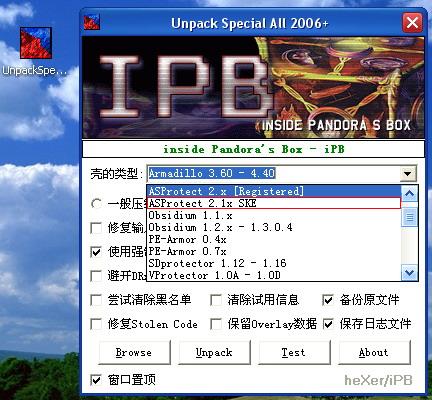Toggle the 窗口置顶 always-on-top checkbox
Viewport: 432px width, 400px height.
tap(97, 380)
